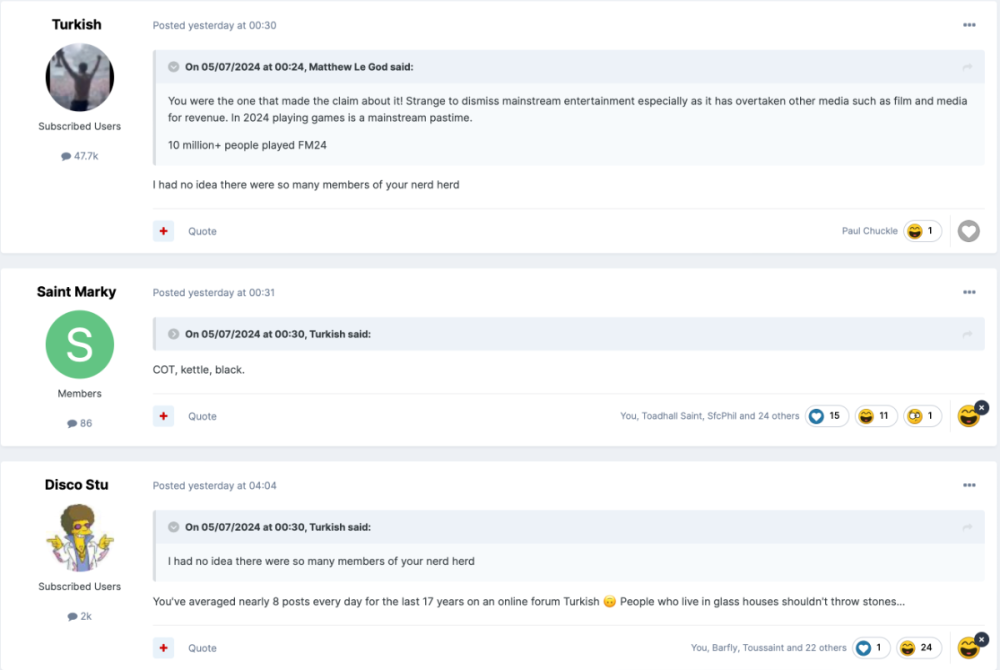Click Quote on Turkish's post
The height and width of the screenshot is (670, 1000).
pos(202,231)
